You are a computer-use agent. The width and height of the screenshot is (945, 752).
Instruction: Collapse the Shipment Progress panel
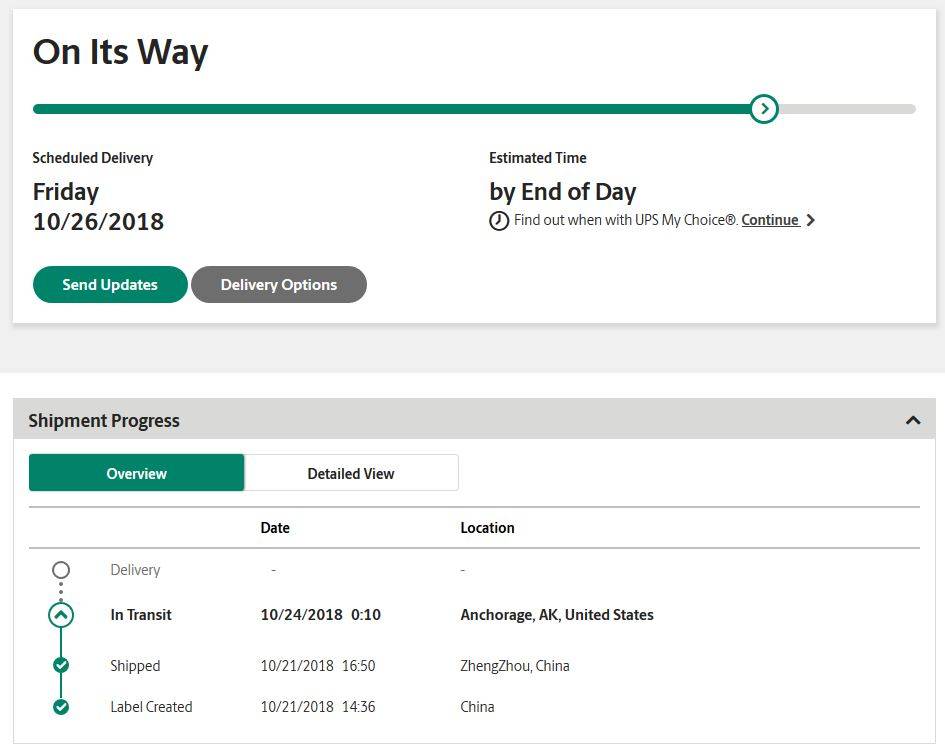coord(913,420)
